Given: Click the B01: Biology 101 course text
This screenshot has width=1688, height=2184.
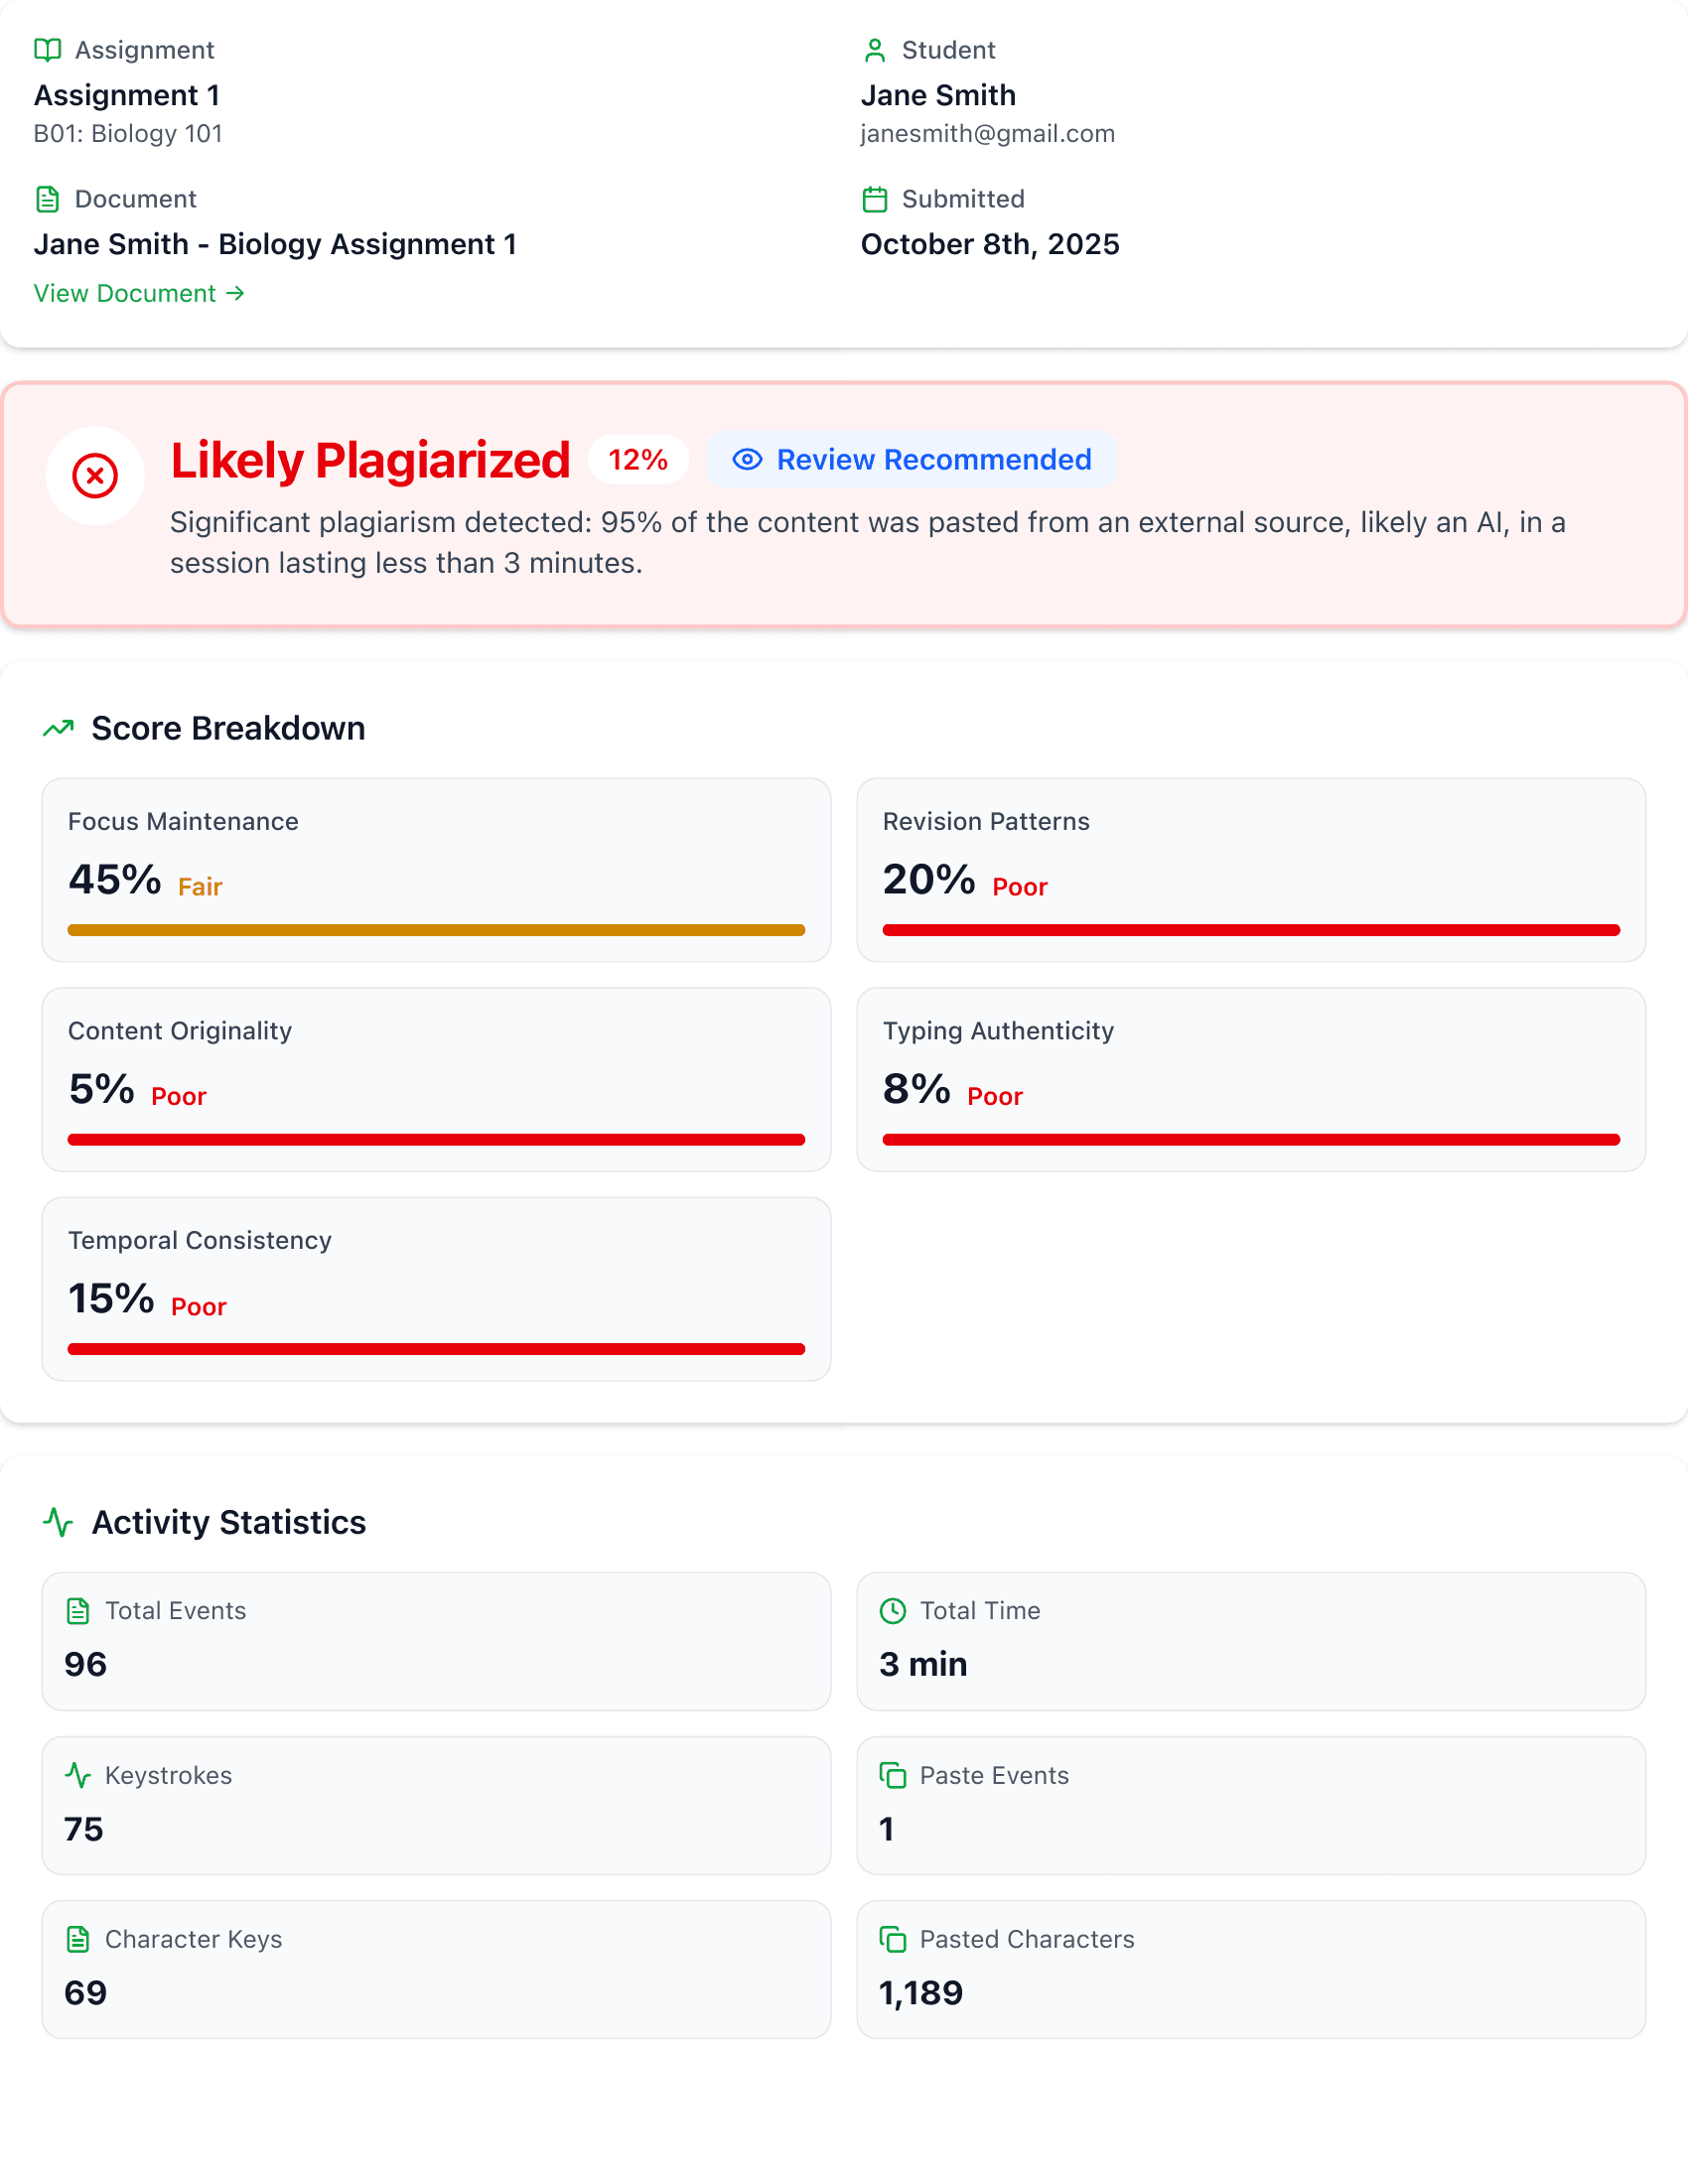Looking at the screenshot, I should 128,134.
